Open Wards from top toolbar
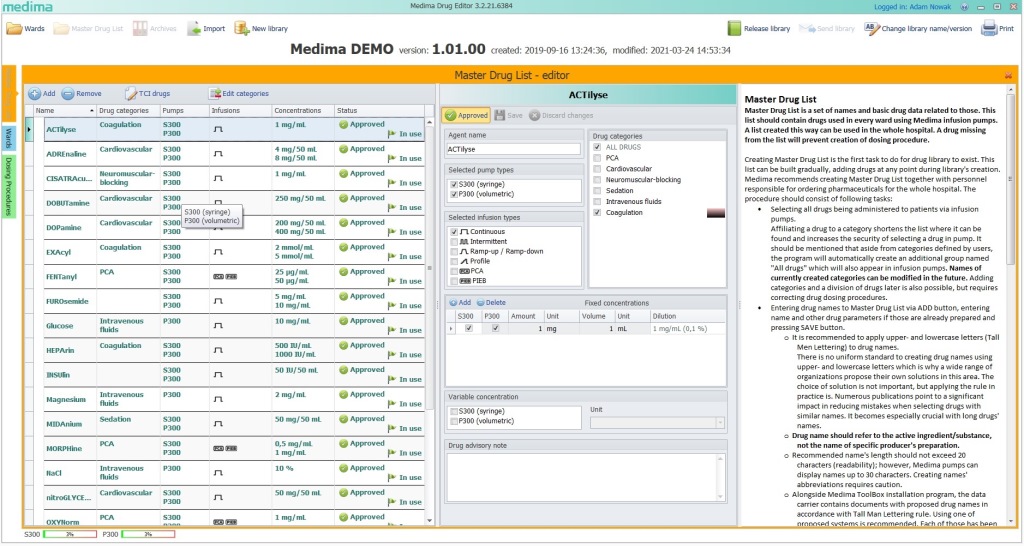Image resolution: width=1024 pixels, height=546 pixels. 25,29
